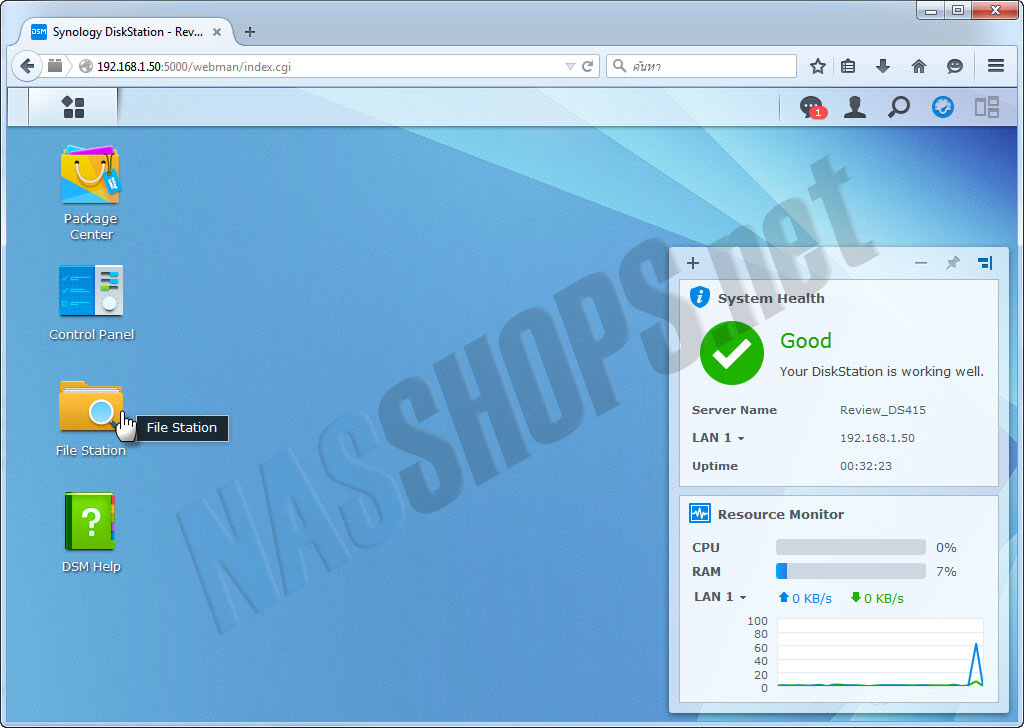Click the download speed 0 KB/s
The height and width of the screenshot is (728, 1024).
coord(877,598)
